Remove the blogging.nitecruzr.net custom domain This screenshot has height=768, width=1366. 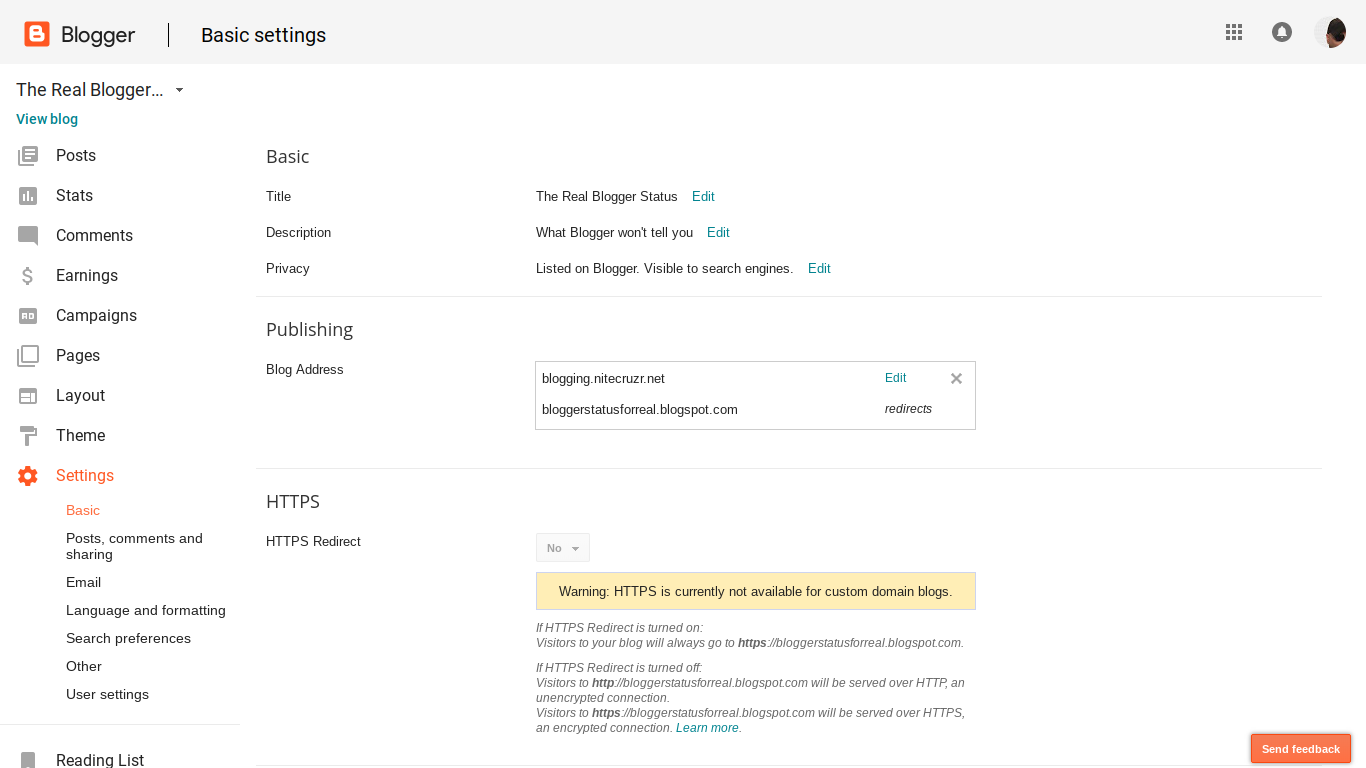click(956, 378)
